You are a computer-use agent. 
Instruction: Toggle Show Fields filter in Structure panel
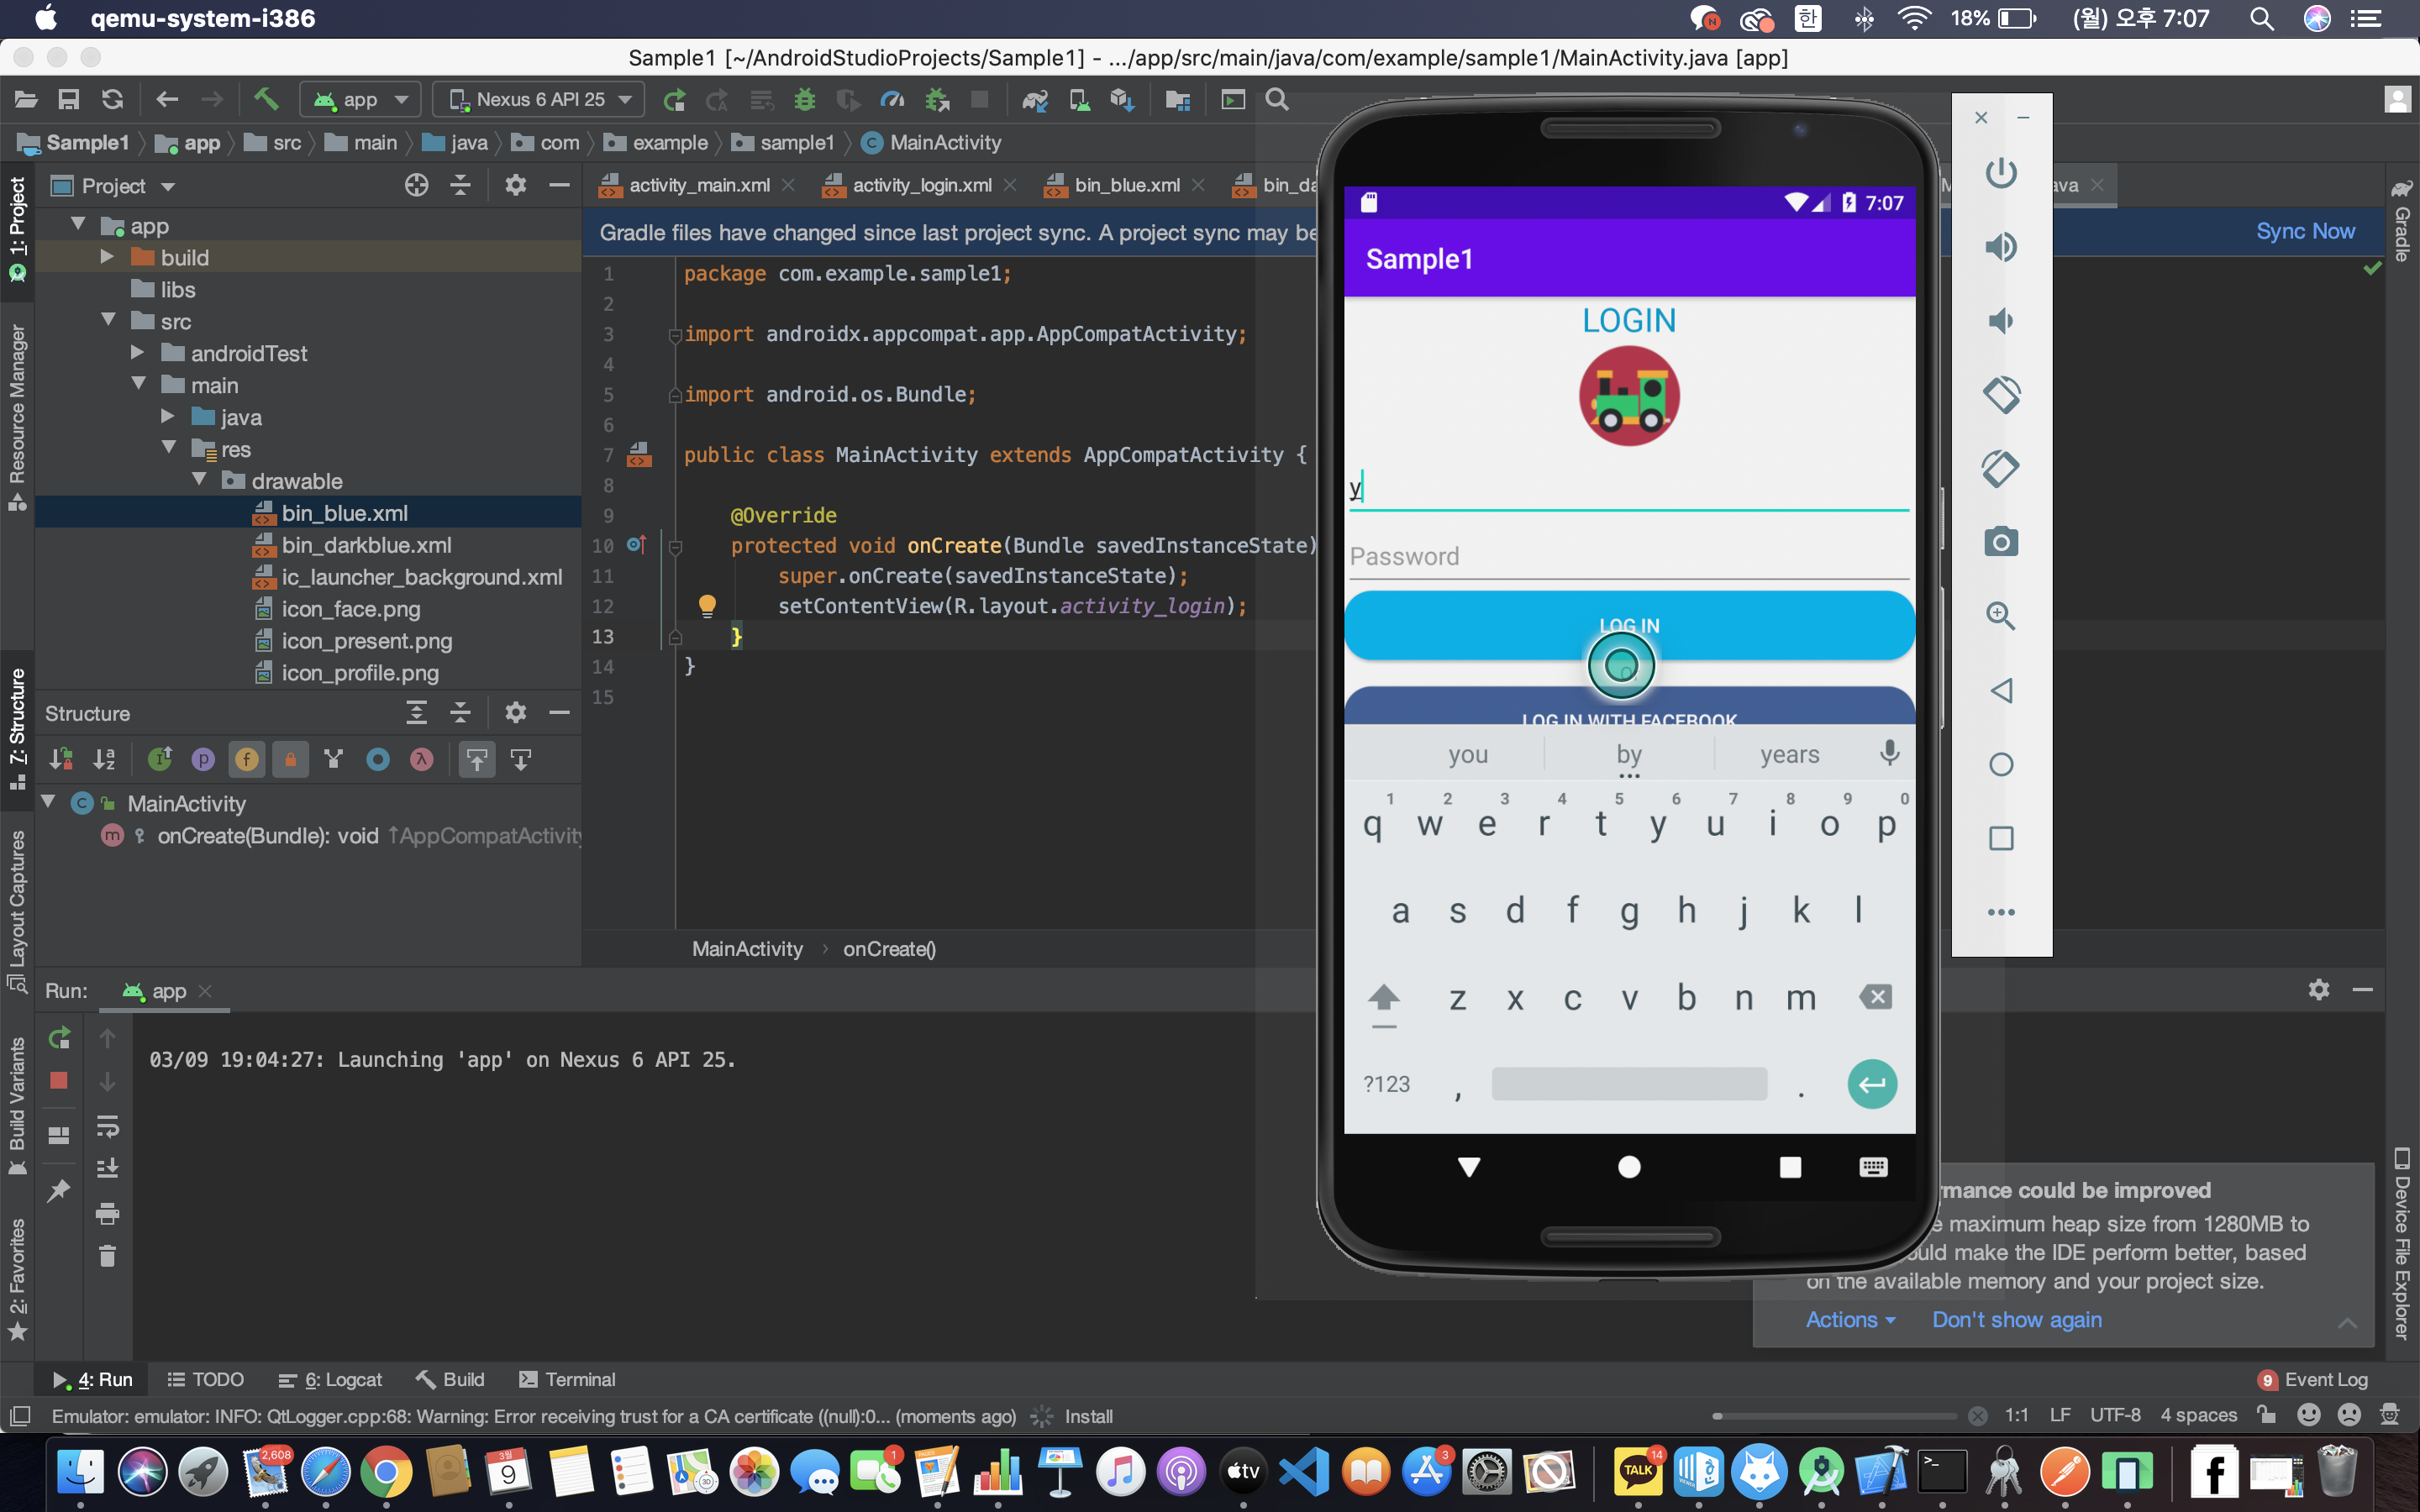[247, 760]
